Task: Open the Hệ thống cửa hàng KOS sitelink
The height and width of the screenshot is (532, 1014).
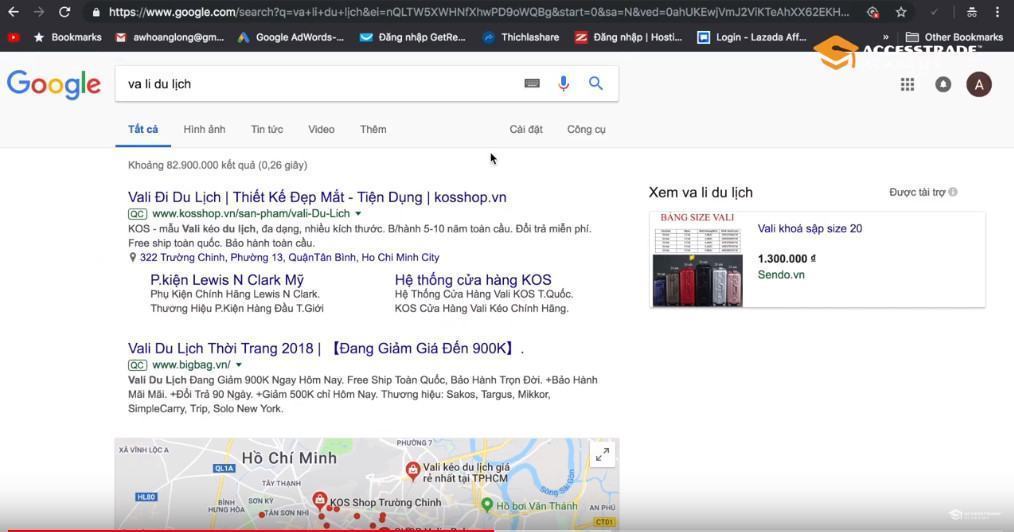Action: tap(473, 280)
